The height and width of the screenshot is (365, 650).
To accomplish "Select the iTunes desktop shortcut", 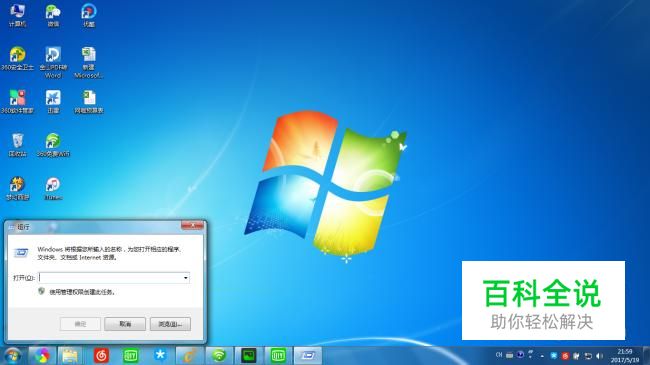I will 53,189.
